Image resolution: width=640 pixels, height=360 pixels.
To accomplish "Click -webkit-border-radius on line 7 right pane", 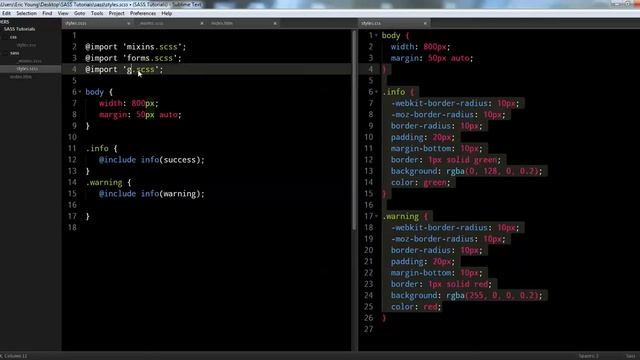I will point(439,104).
